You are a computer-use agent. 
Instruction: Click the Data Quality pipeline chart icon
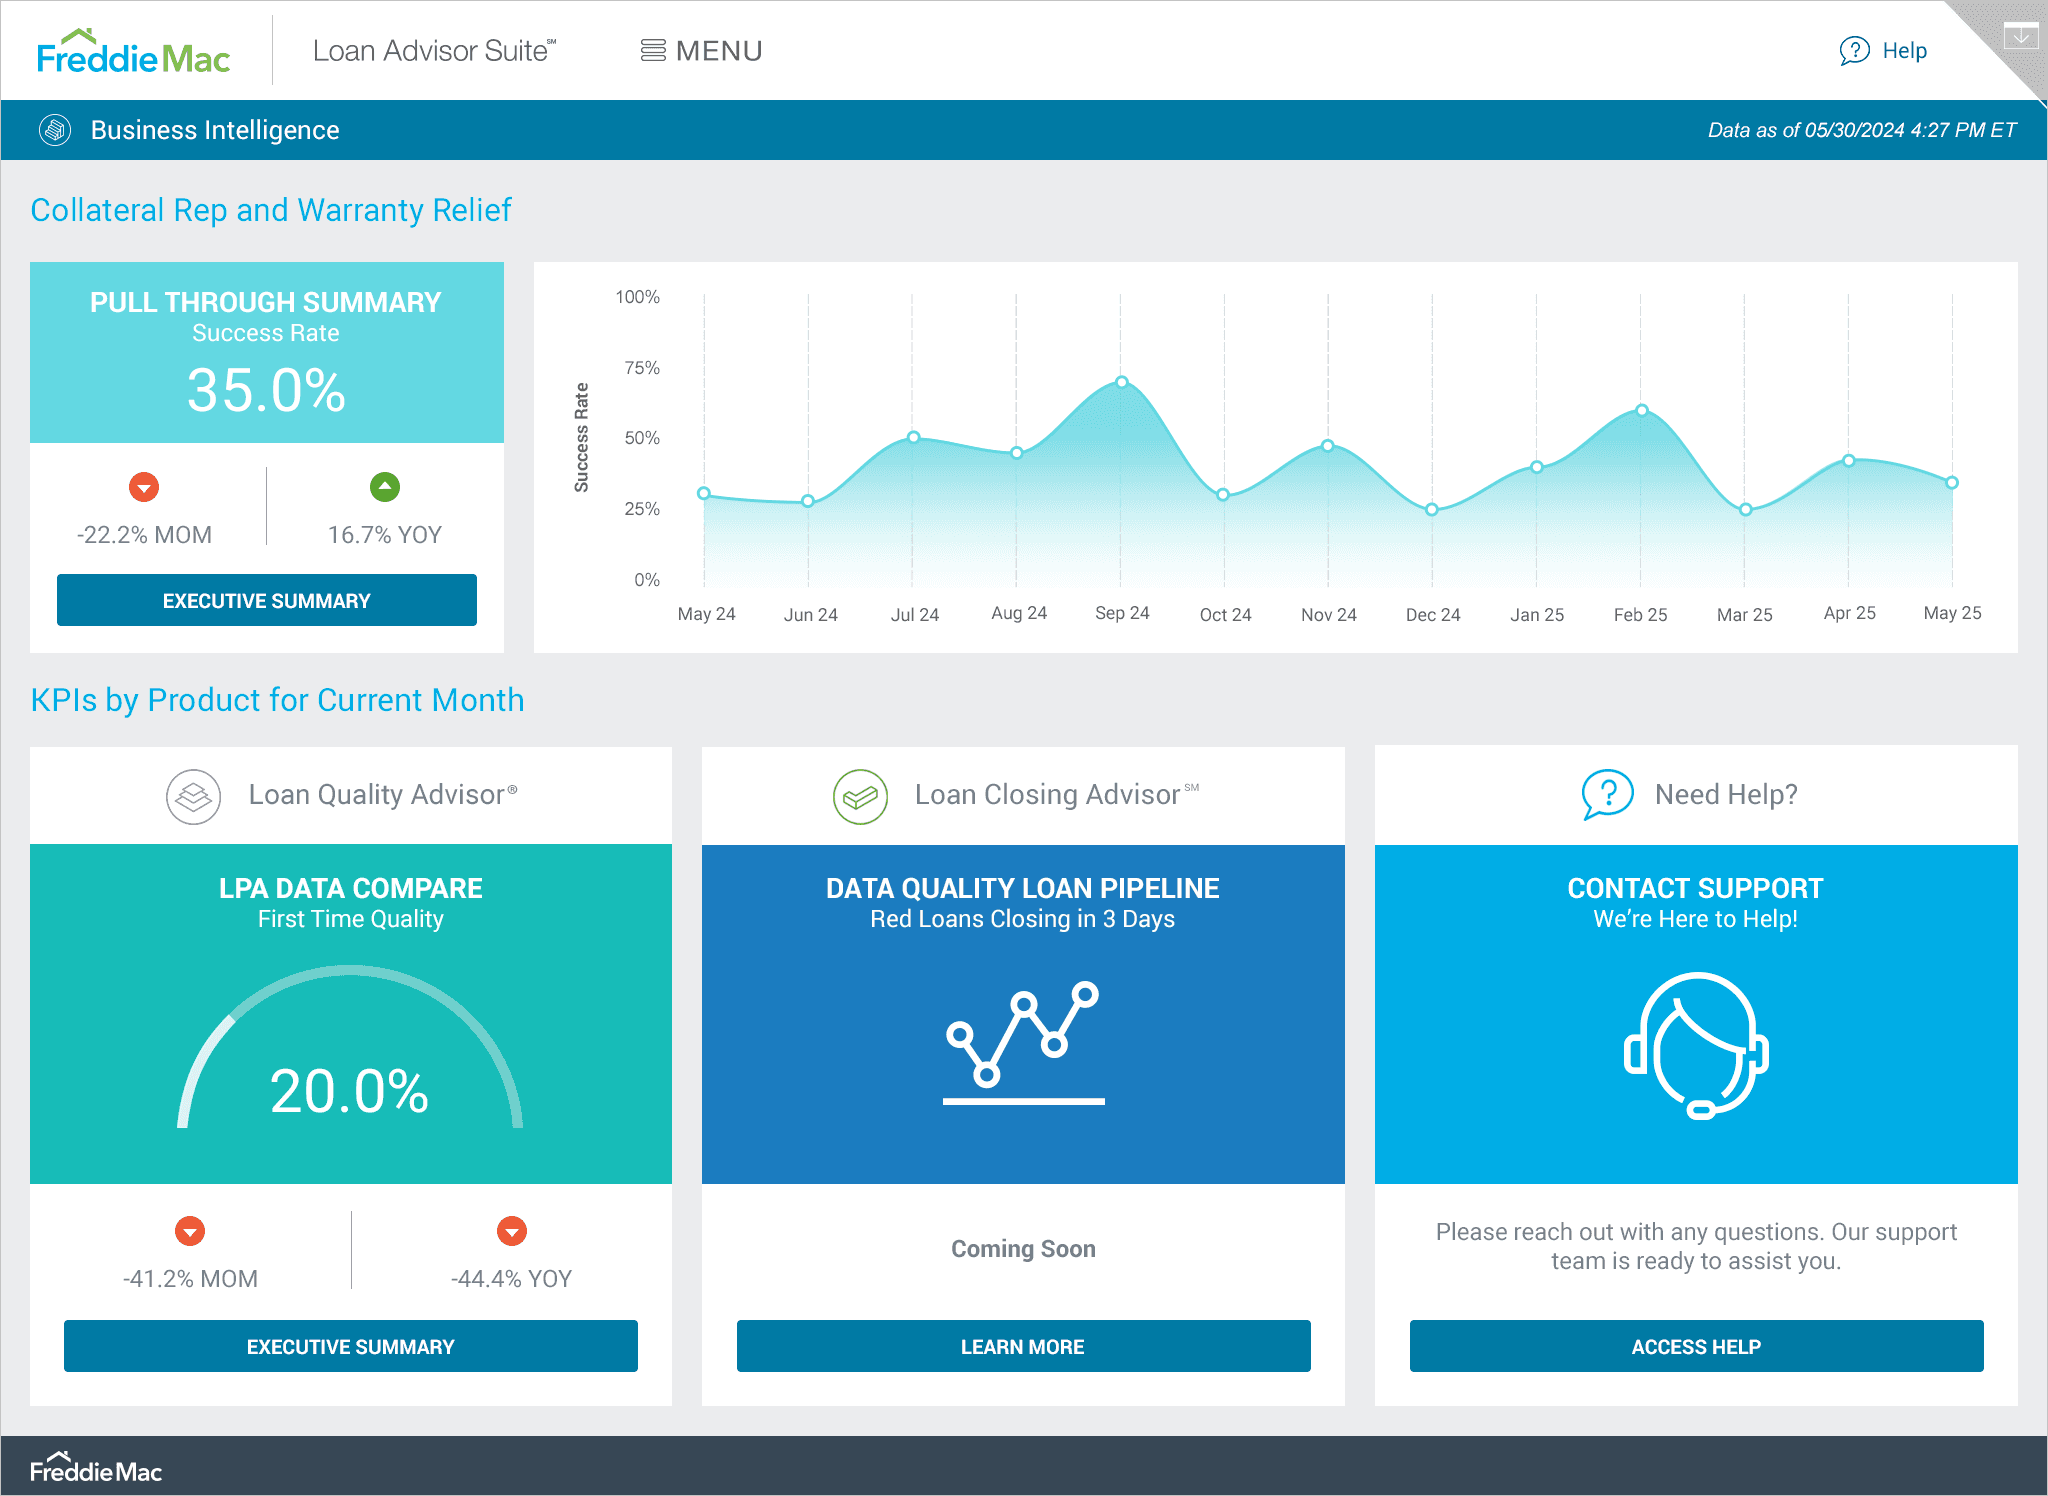pyautogui.click(x=1023, y=1040)
